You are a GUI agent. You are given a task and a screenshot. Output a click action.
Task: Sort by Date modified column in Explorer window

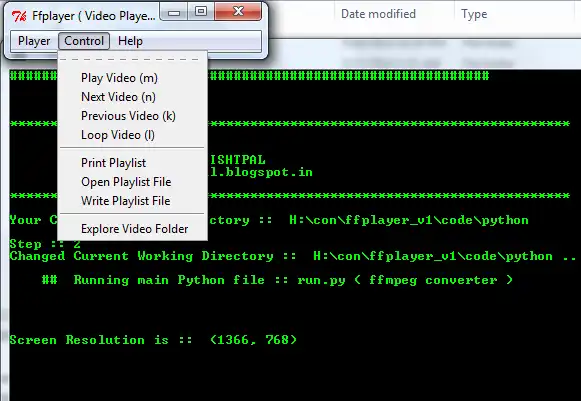point(378,14)
